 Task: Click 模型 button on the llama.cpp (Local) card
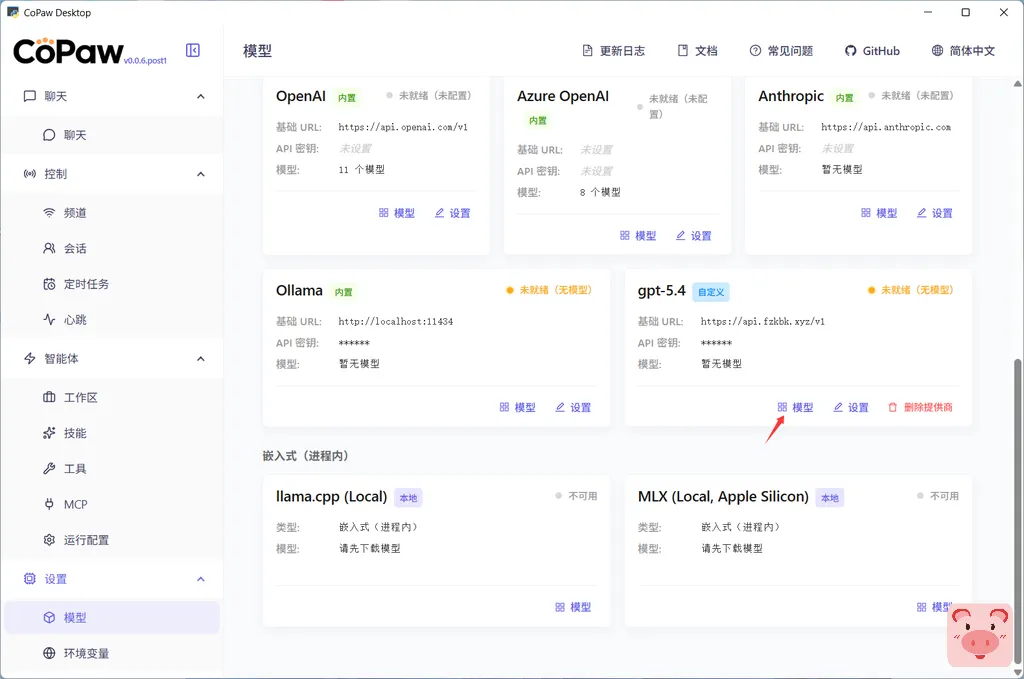click(x=573, y=607)
